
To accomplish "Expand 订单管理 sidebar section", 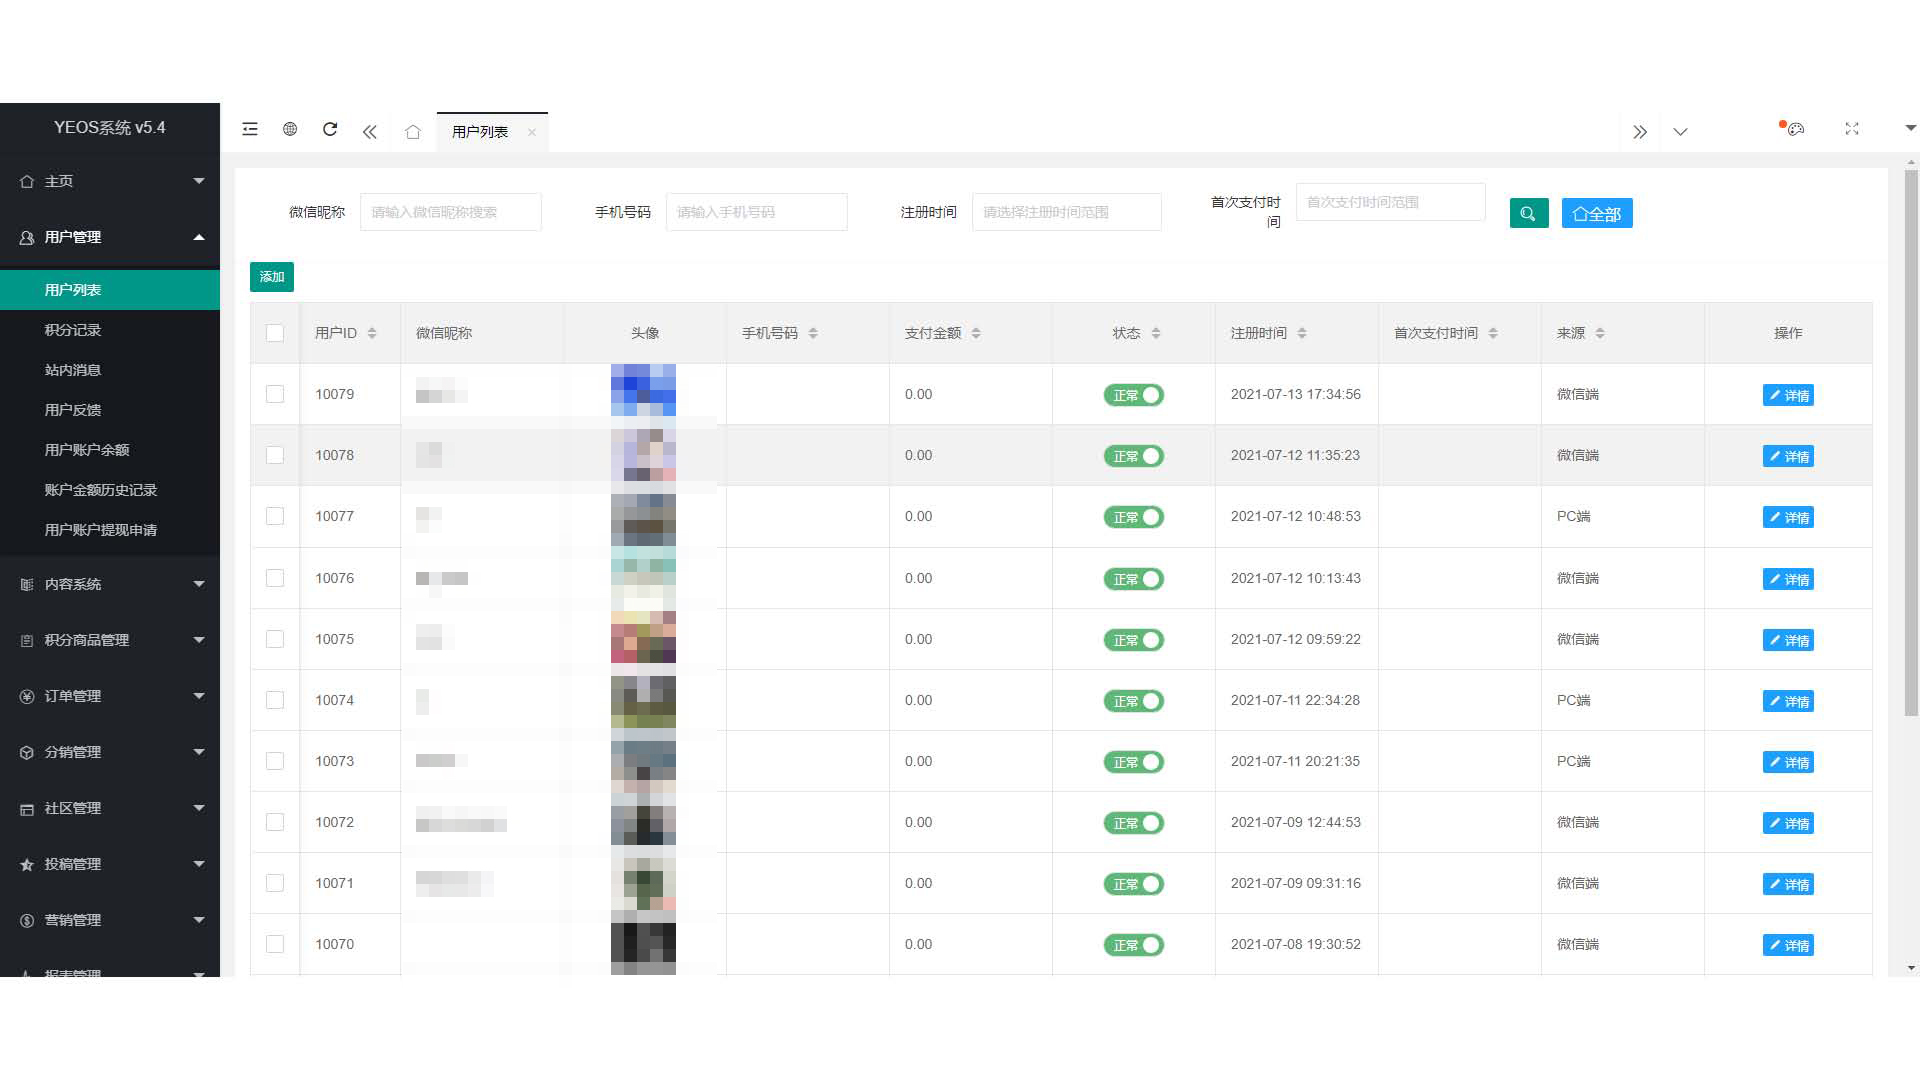I will click(x=110, y=696).
